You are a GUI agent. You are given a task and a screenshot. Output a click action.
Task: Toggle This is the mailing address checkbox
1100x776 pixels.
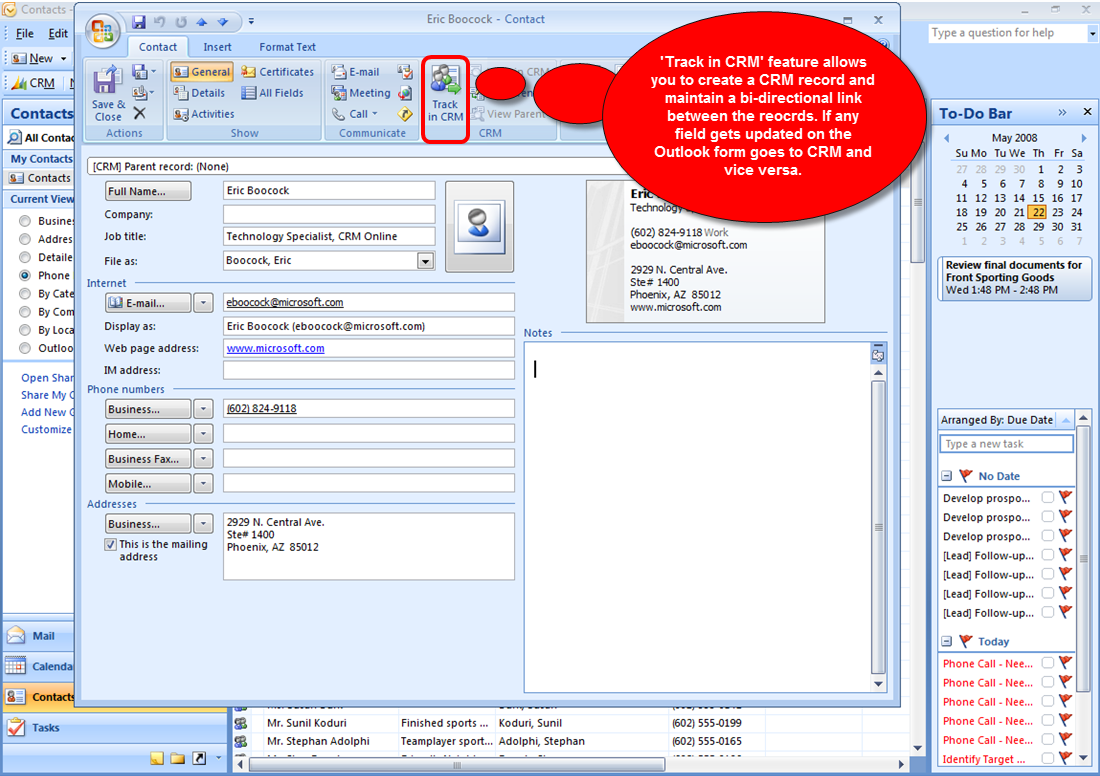tap(110, 544)
